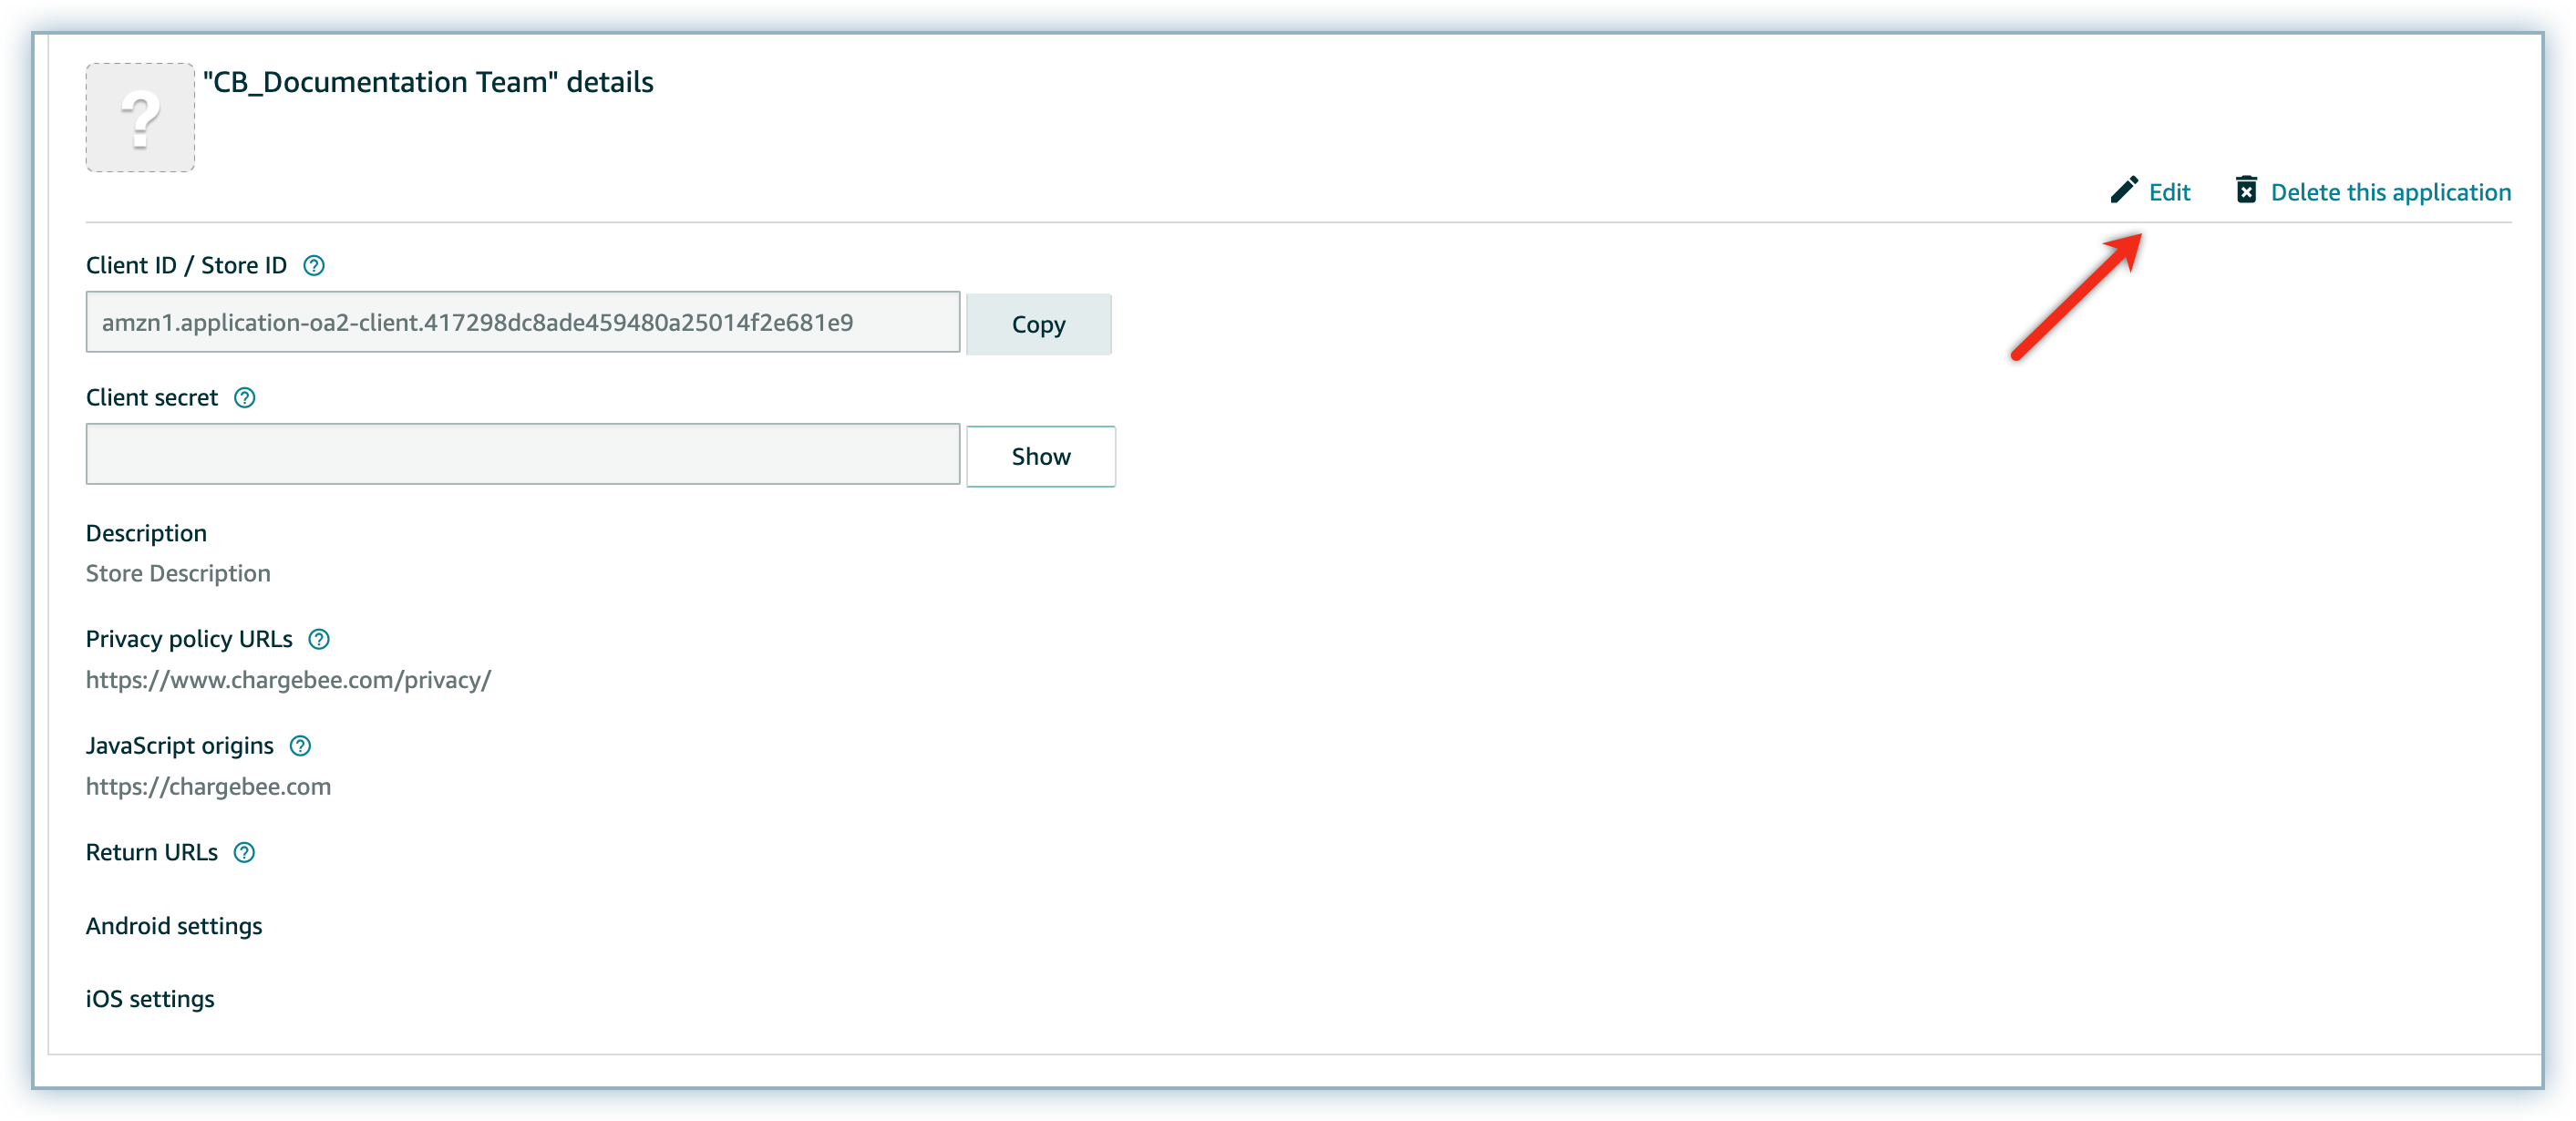Click help icon beside Client secret

point(245,398)
